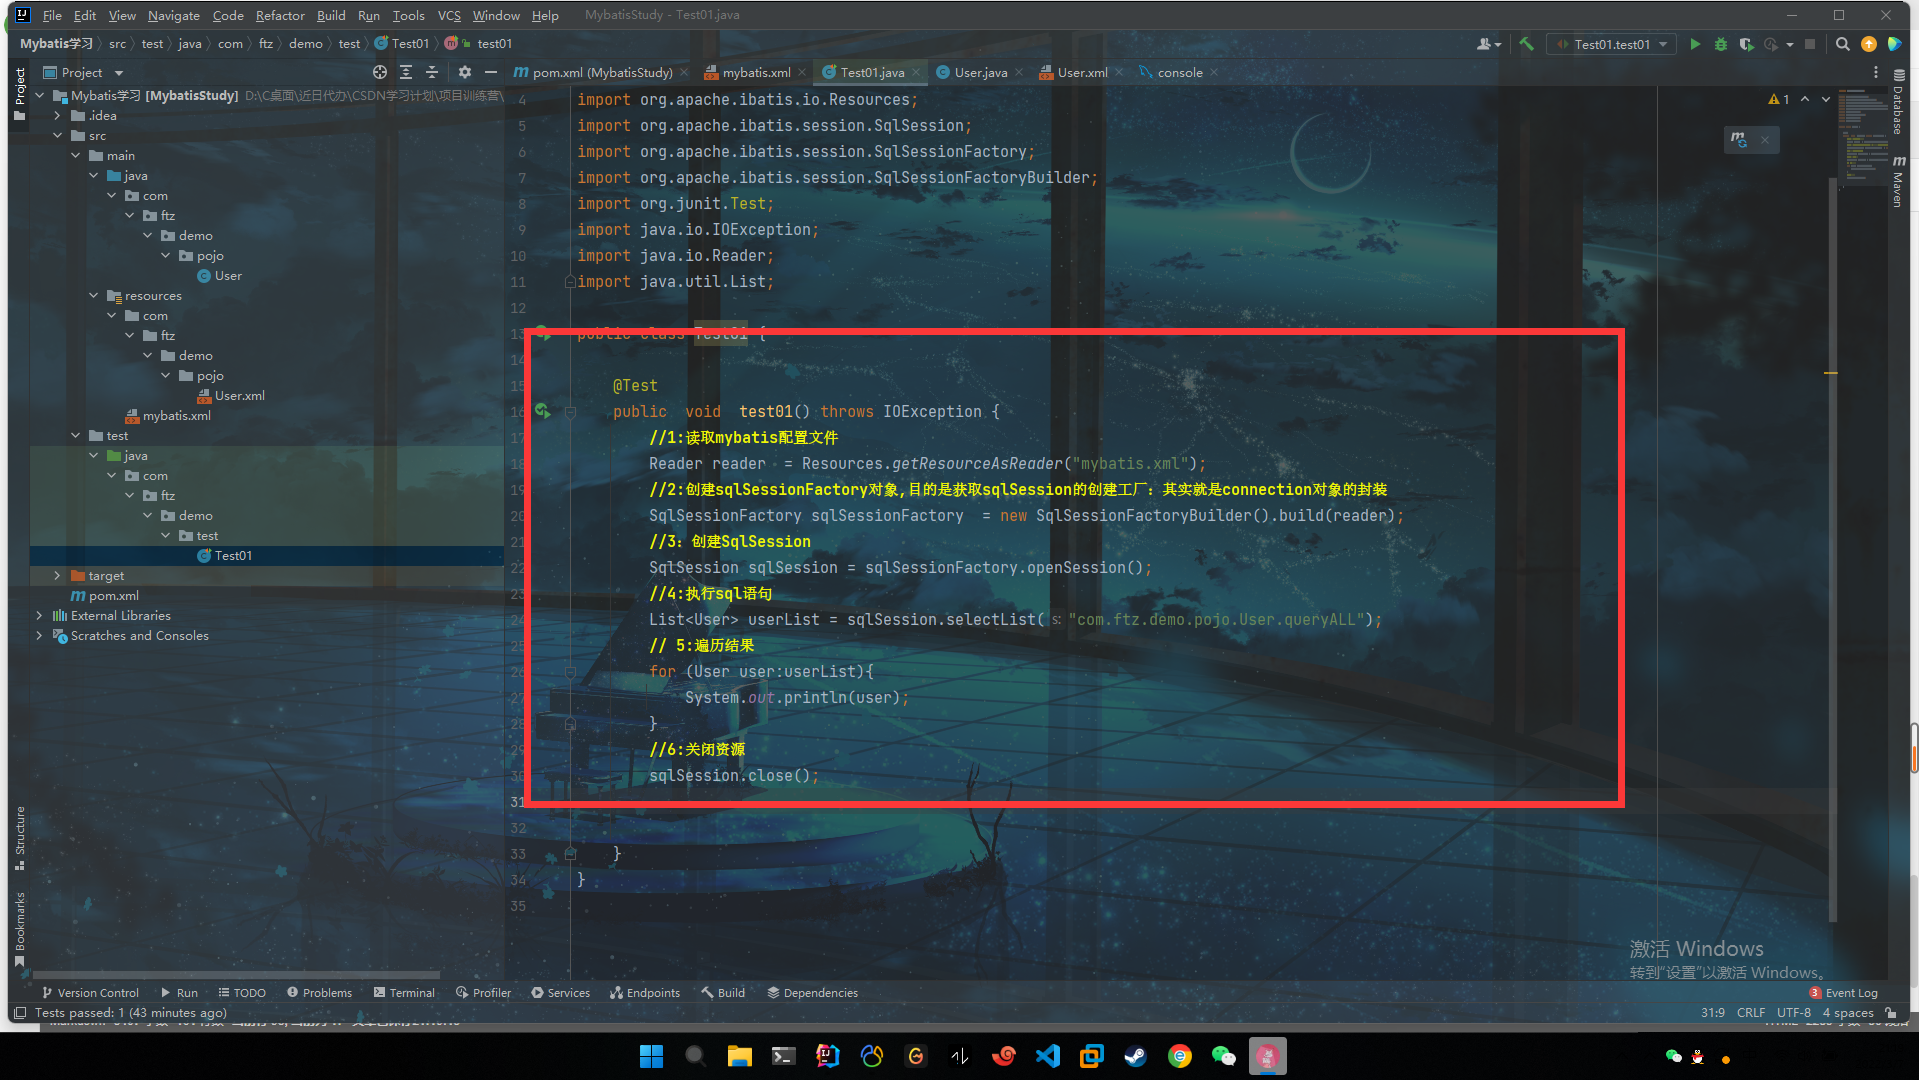Screen dimensions: 1919x1080
Task: Open the Database tool window
Action: (x=1898, y=104)
